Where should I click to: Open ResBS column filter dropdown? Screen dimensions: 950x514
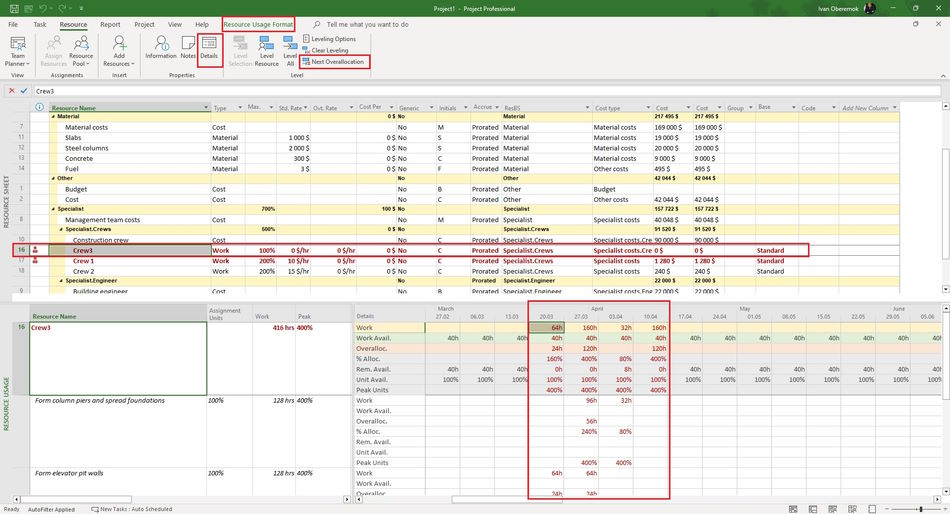point(587,108)
